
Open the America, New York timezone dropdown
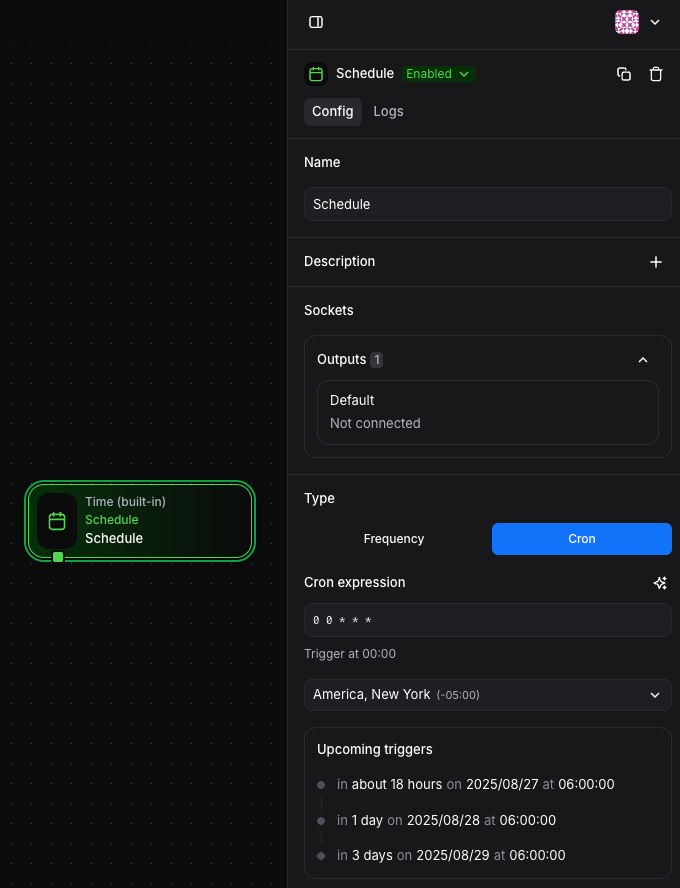coord(487,695)
